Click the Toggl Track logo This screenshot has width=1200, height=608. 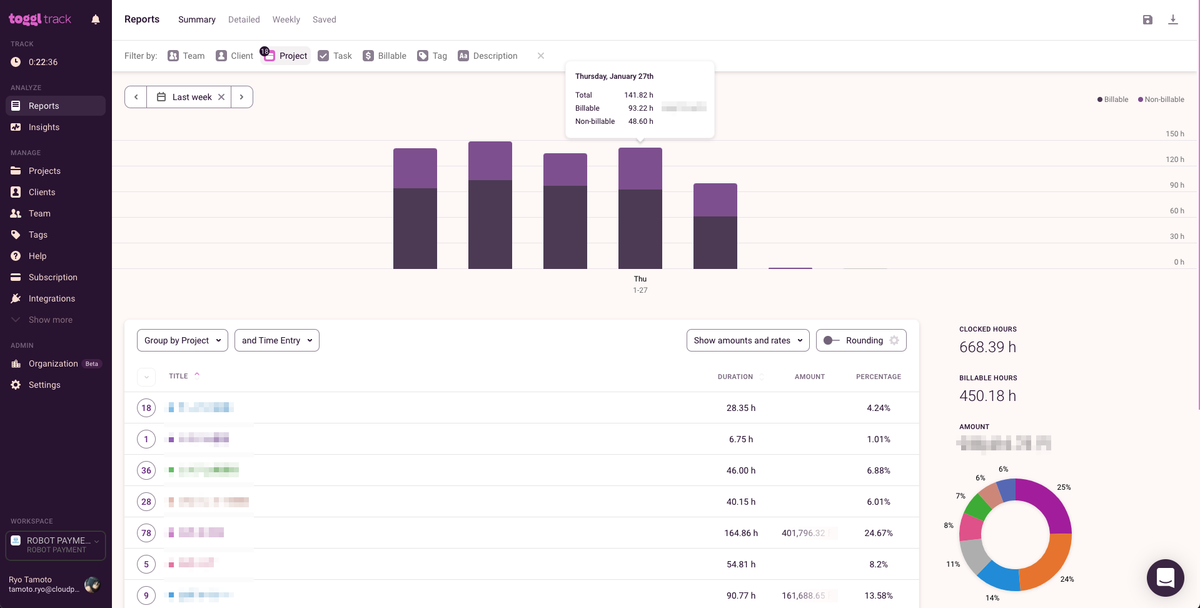pyautogui.click(x=40, y=19)
